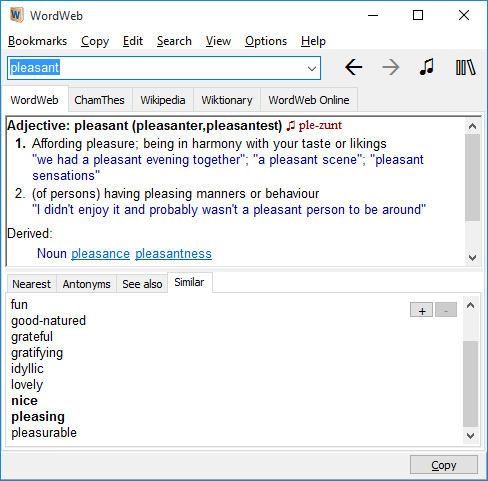The image size is (488, 481).
Task: Open the Bookmarks menu
Action: click(38, 41)
